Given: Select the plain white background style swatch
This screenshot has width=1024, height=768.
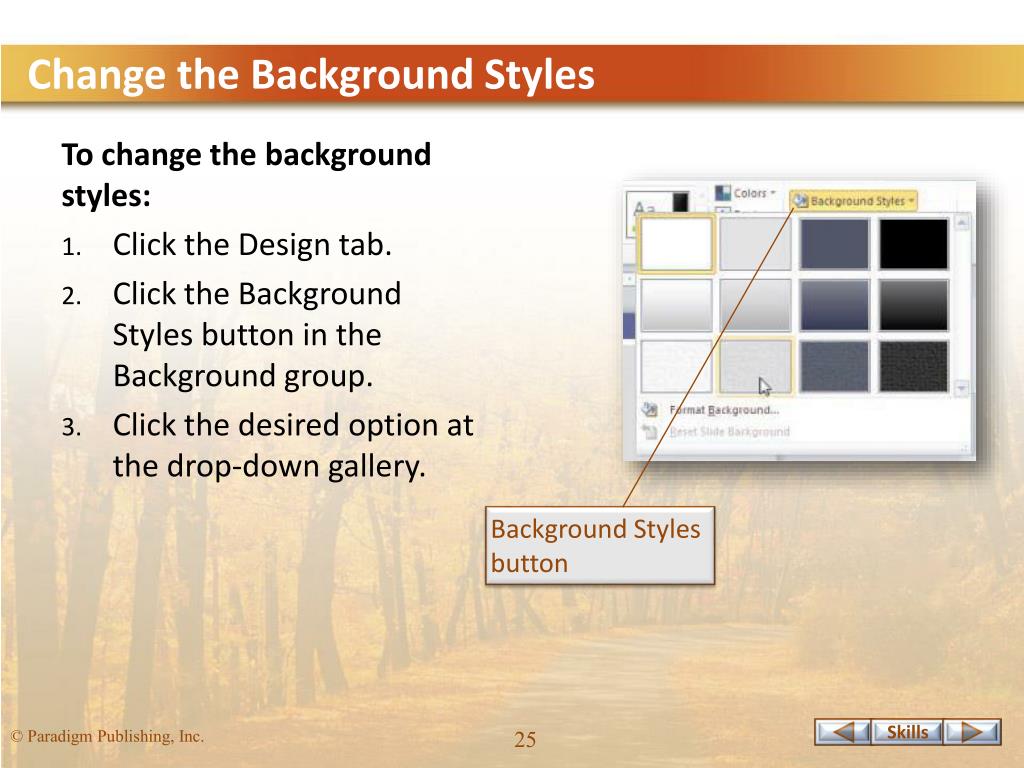Looking at the screenshot, I should 676,244.
